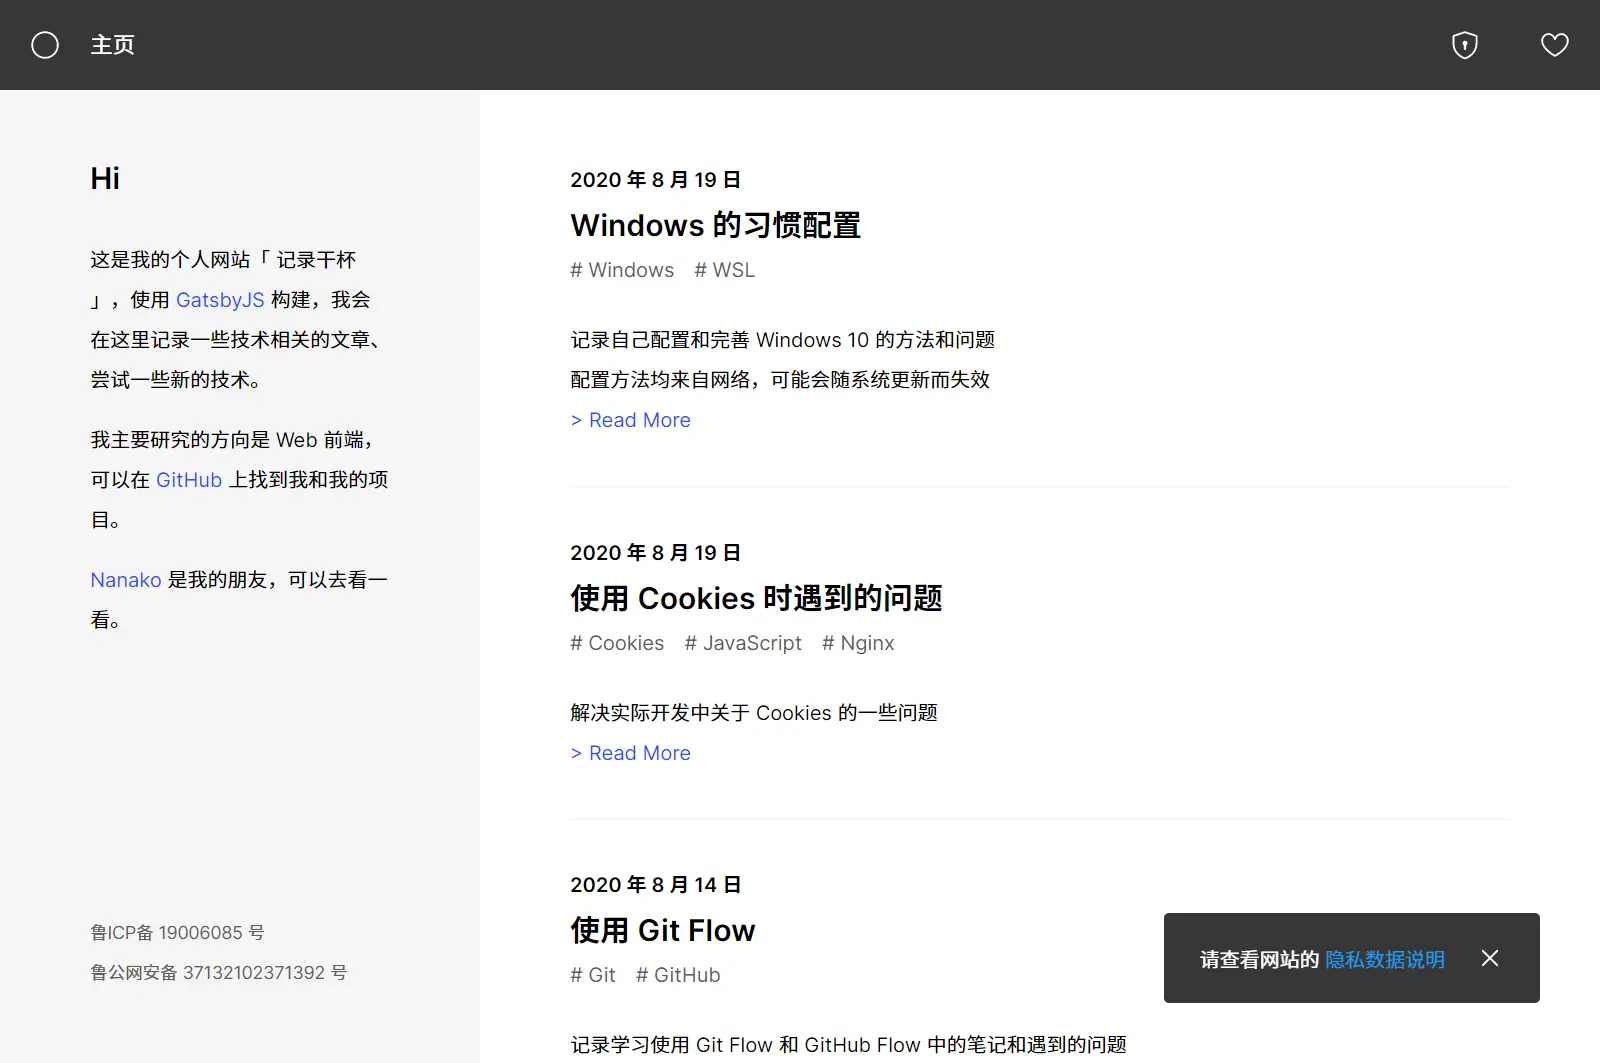
Task: Click the heart icon in the top bar
Action: click(x=1554, y=45)
